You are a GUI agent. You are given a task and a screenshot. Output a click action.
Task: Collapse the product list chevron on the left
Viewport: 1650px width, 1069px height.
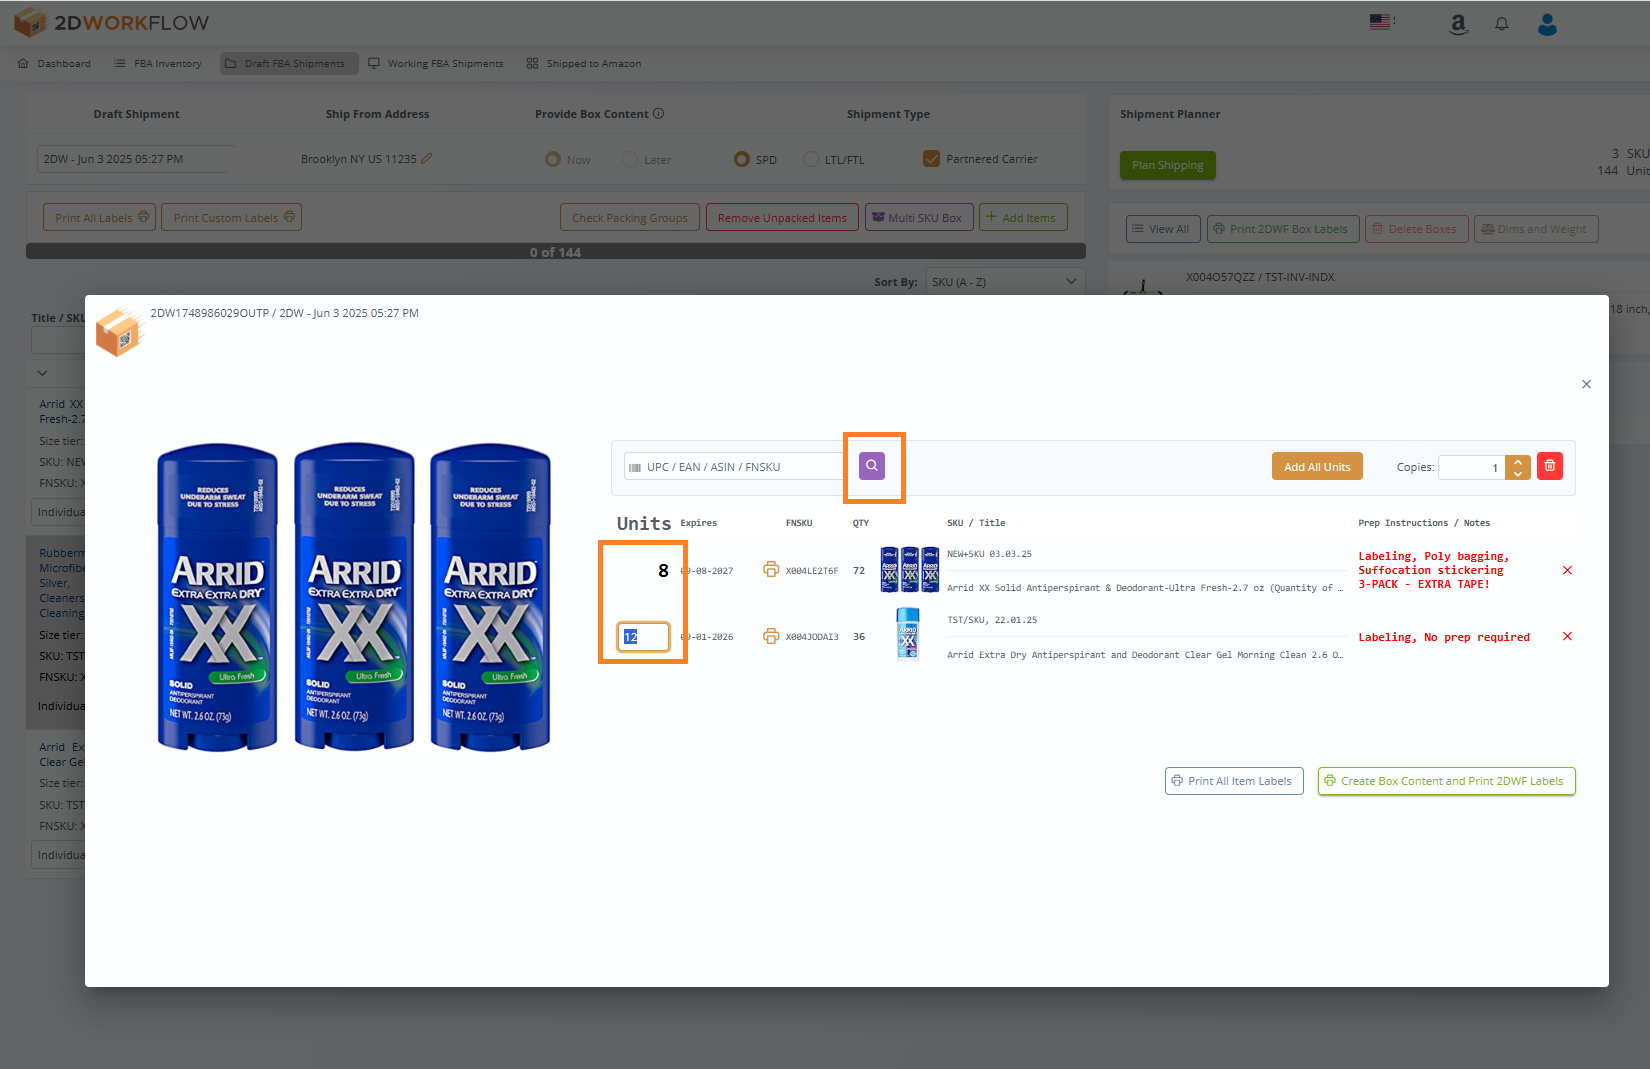click(42, 372)
